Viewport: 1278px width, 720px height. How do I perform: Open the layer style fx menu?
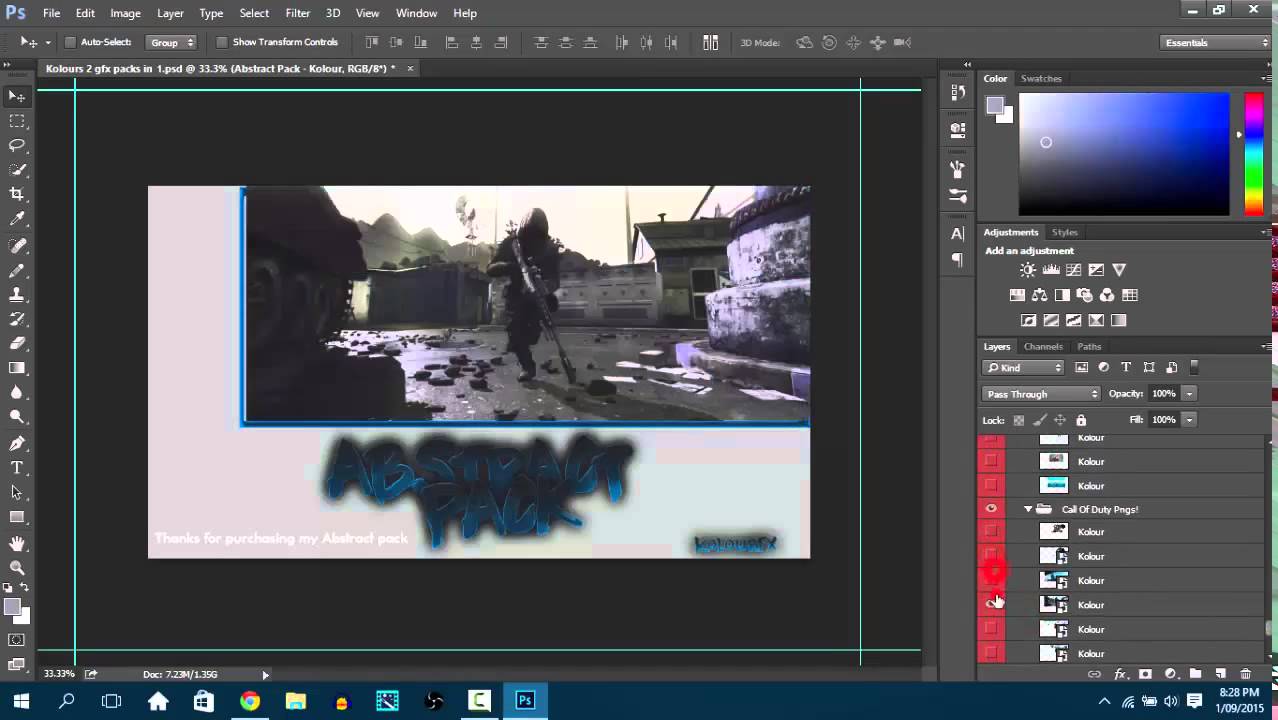[x=1120, y=675]
